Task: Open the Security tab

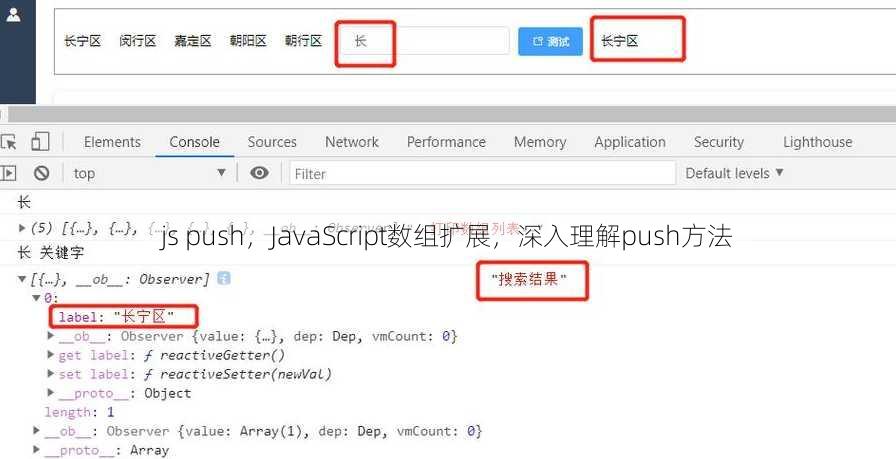Action: [719, 142]
